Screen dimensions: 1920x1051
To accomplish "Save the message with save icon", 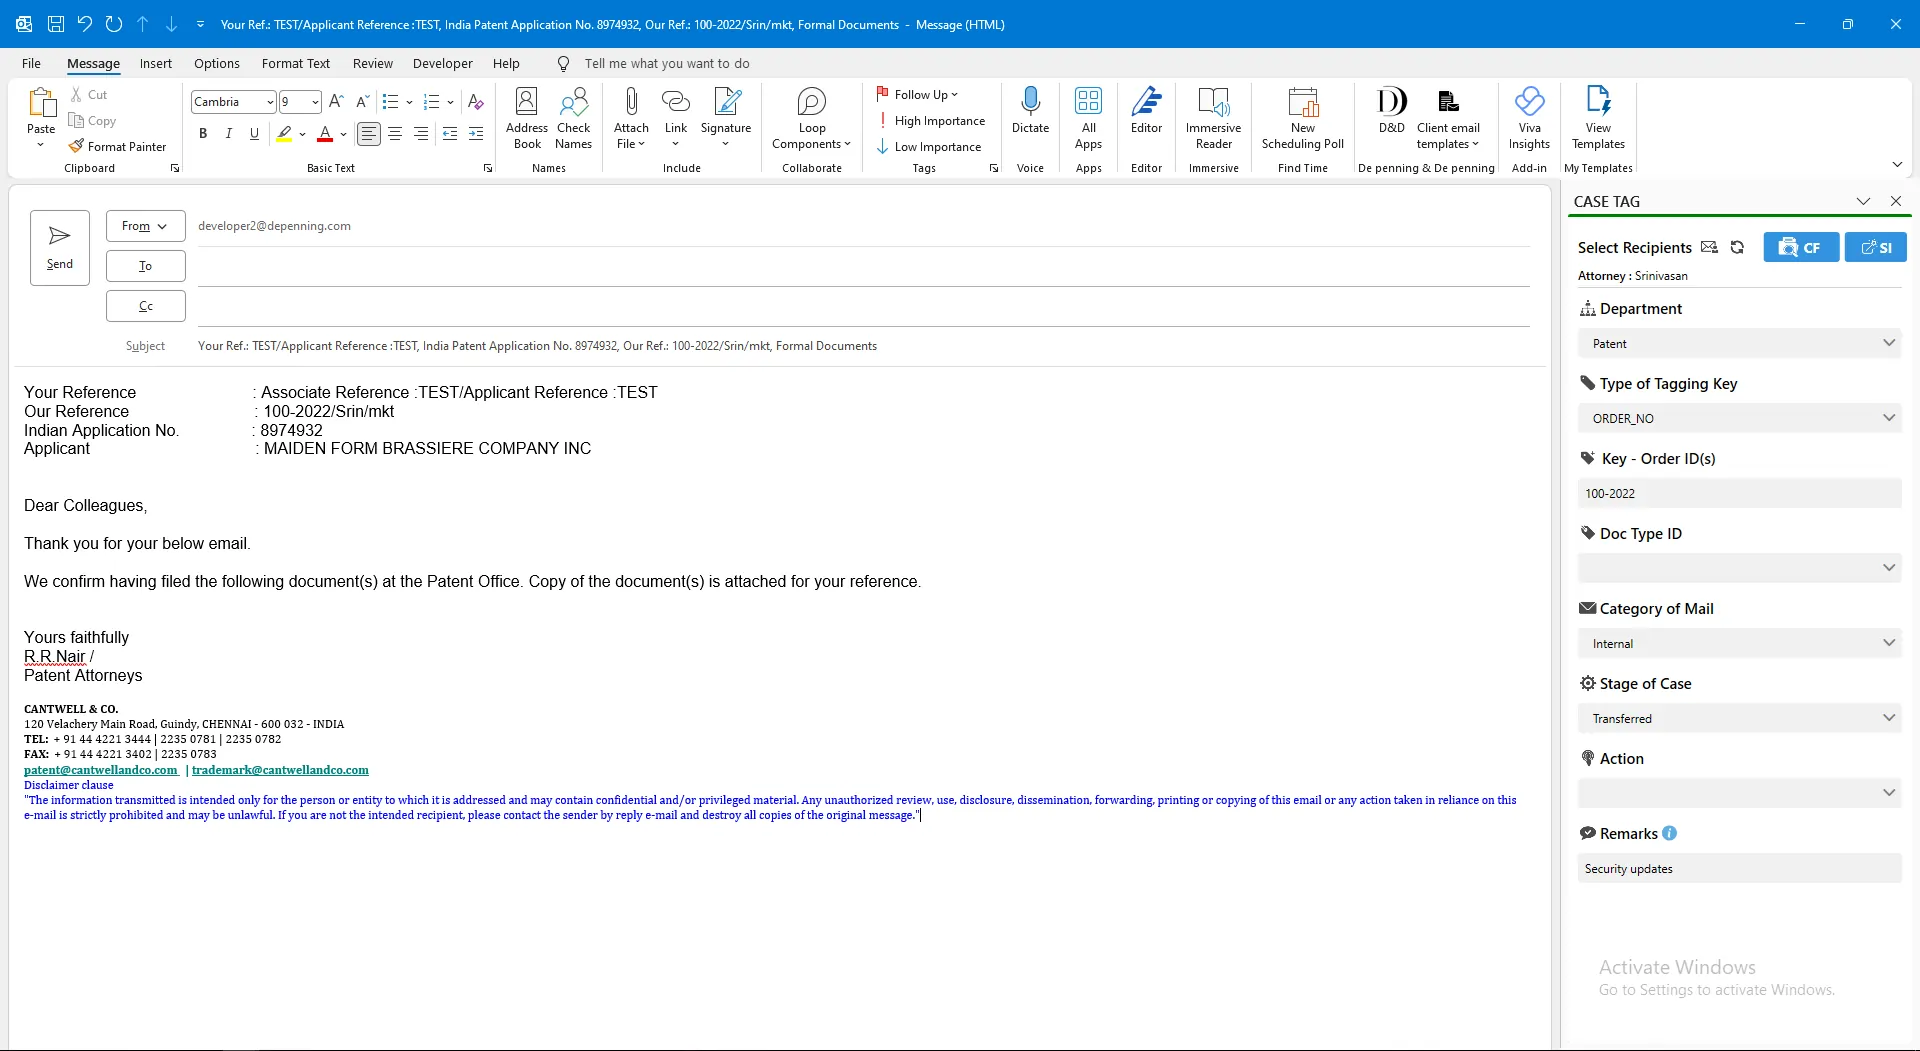I will (56, 24).
